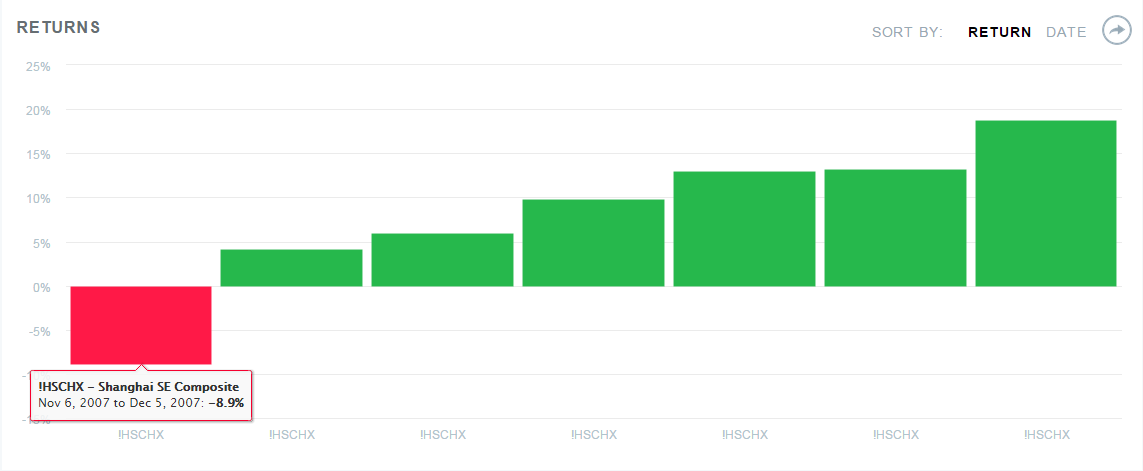The height and width of the screenshot is (471, 1143).
Task: Click the green bar just under 10%
Action: [593, 243]
